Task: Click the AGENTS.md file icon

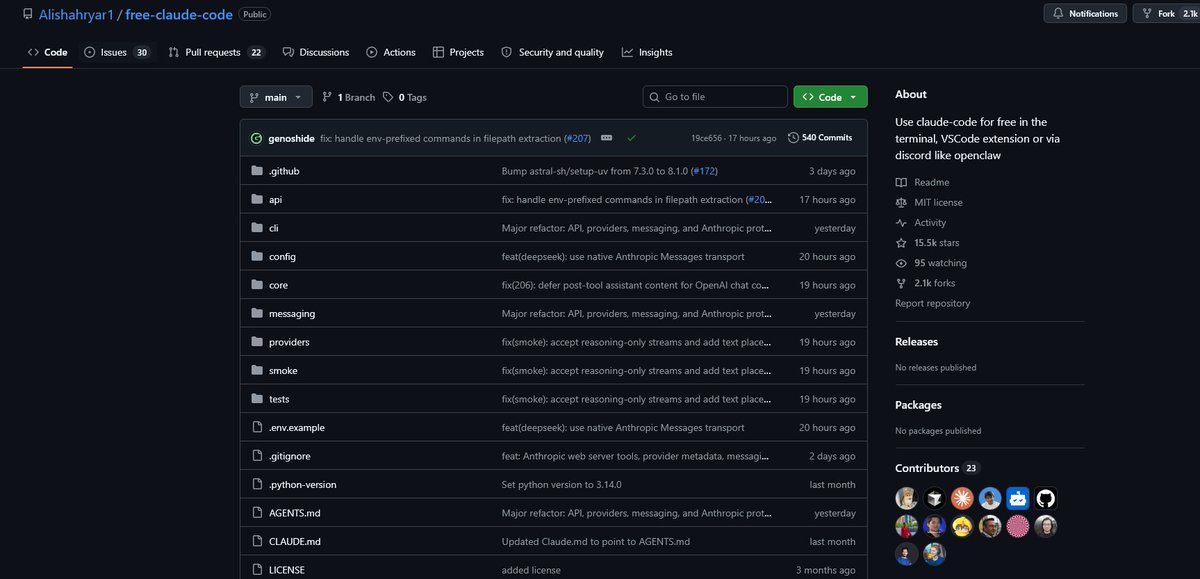Action: (257, 513)
